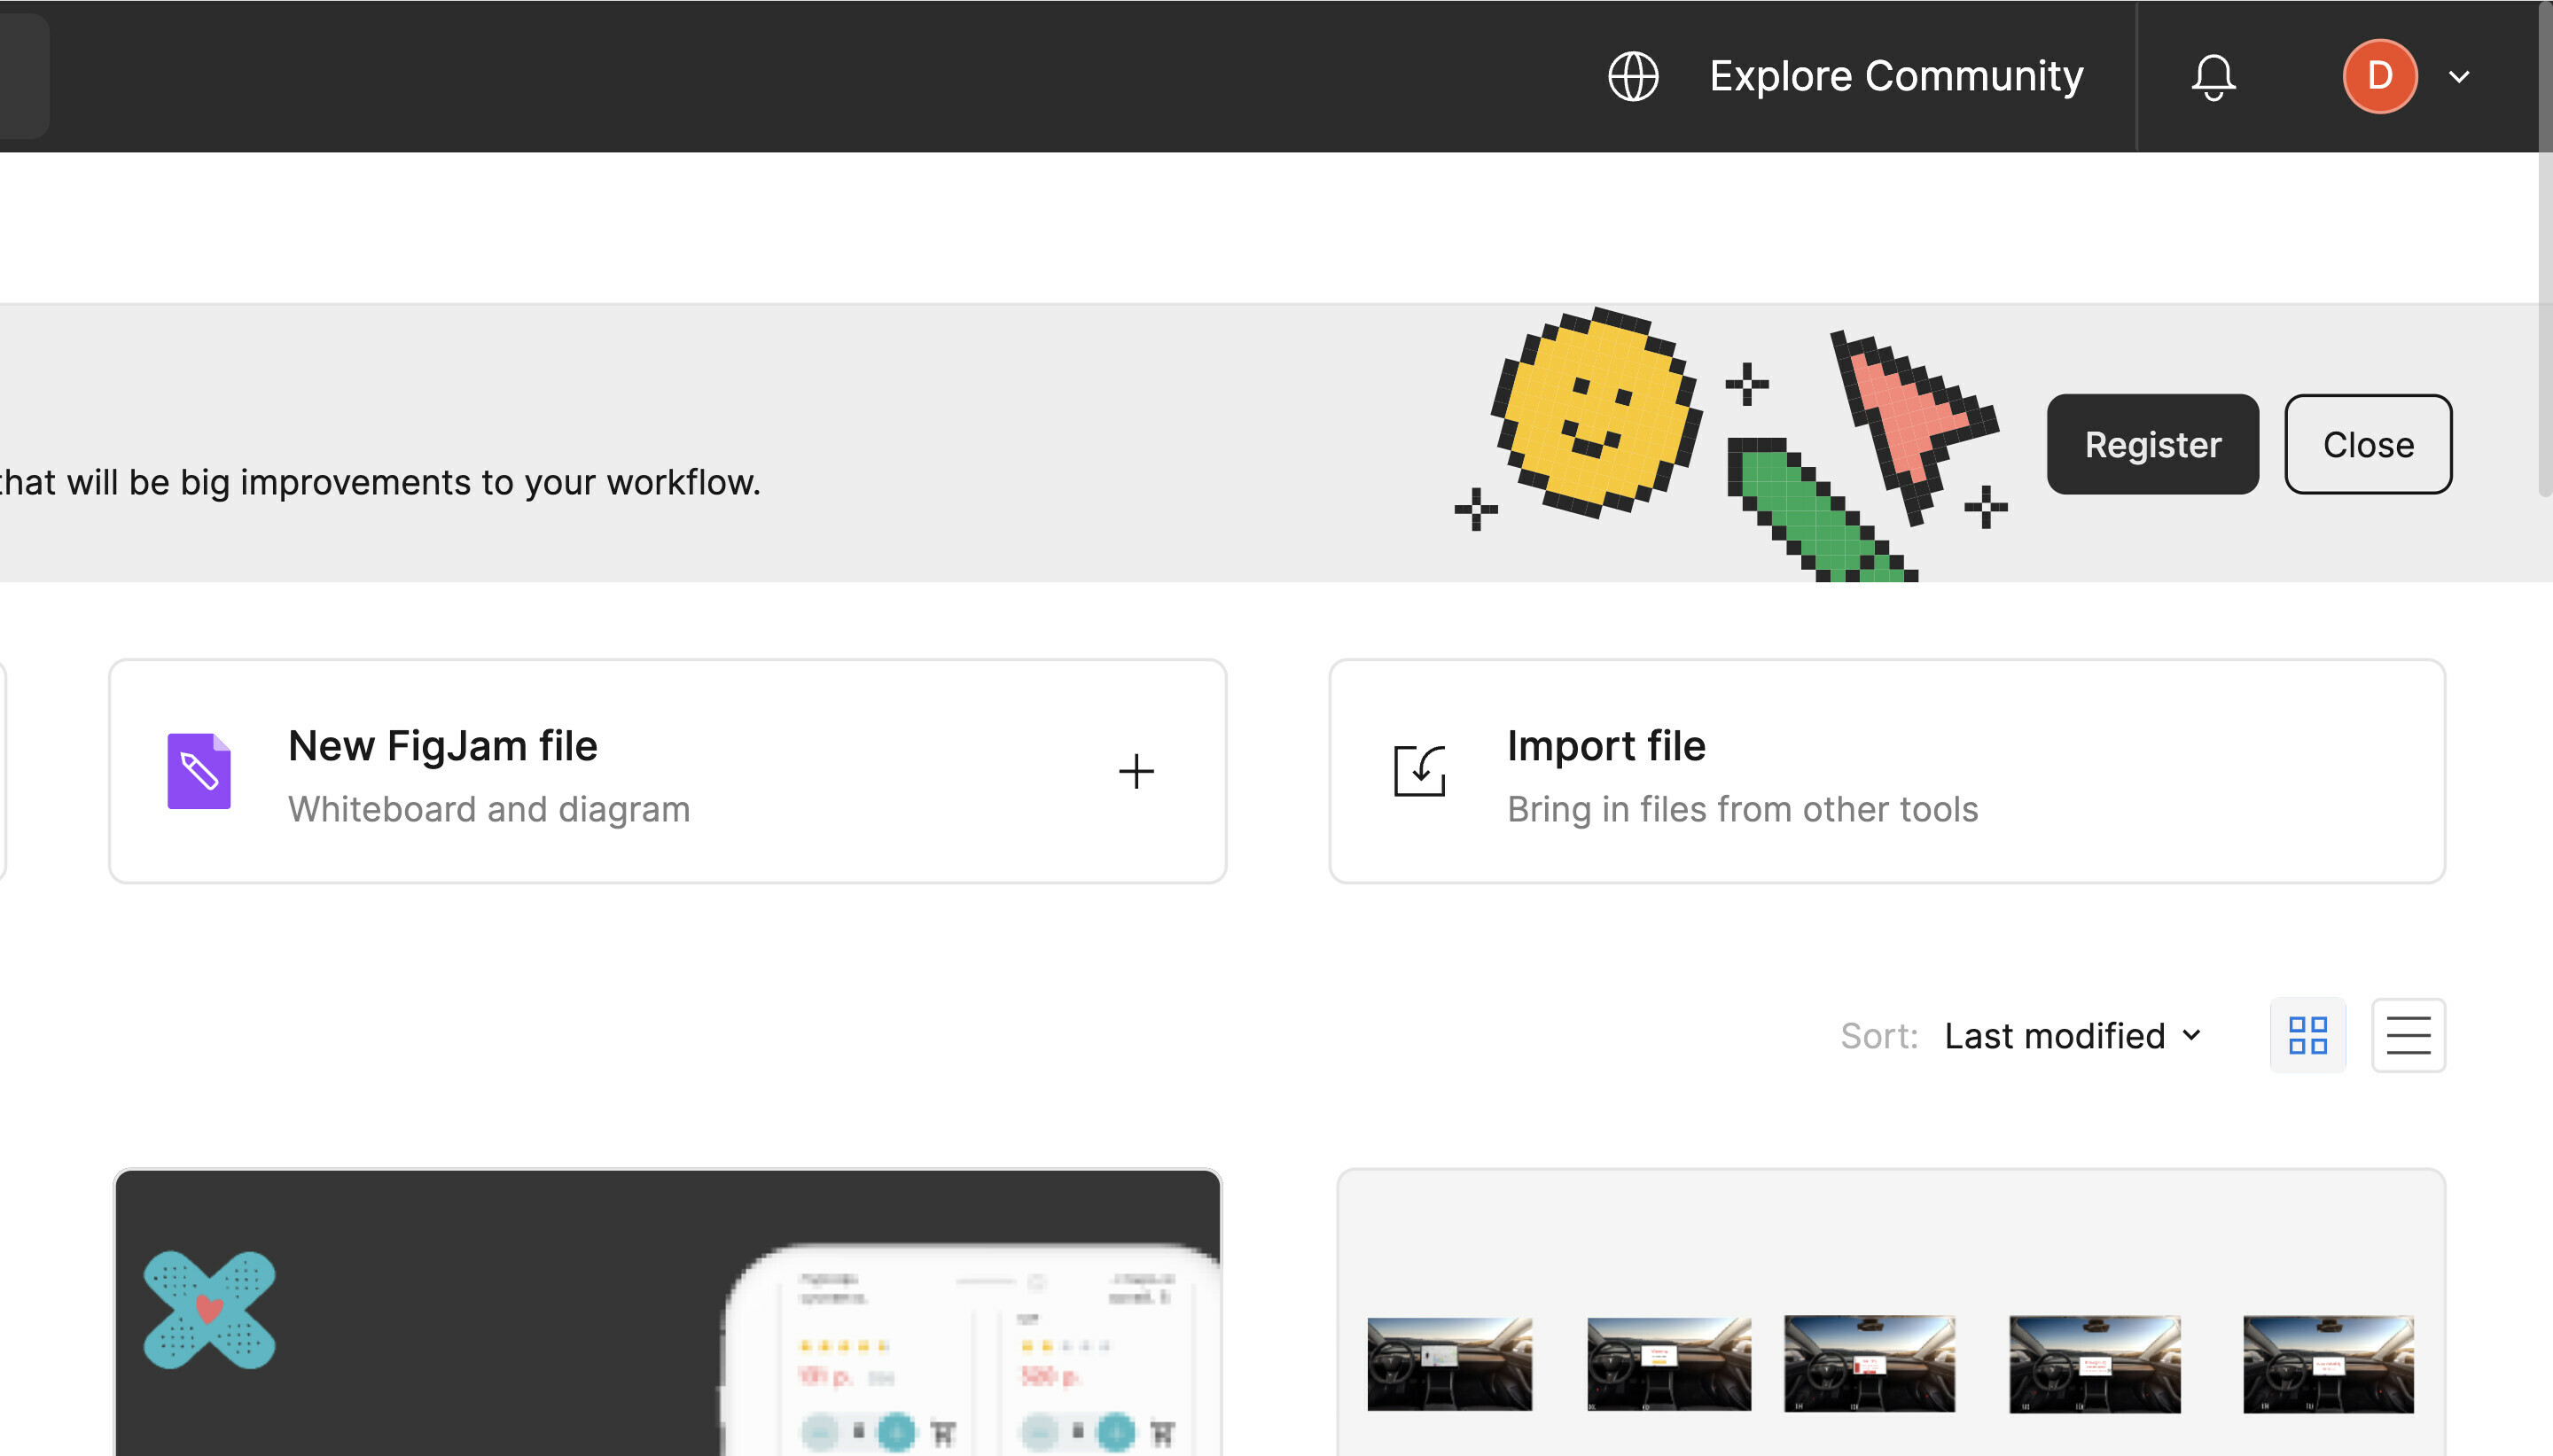2553x1456 pixels.
Task: Click the plus button on FigJam card
Action: (1135, 771)
